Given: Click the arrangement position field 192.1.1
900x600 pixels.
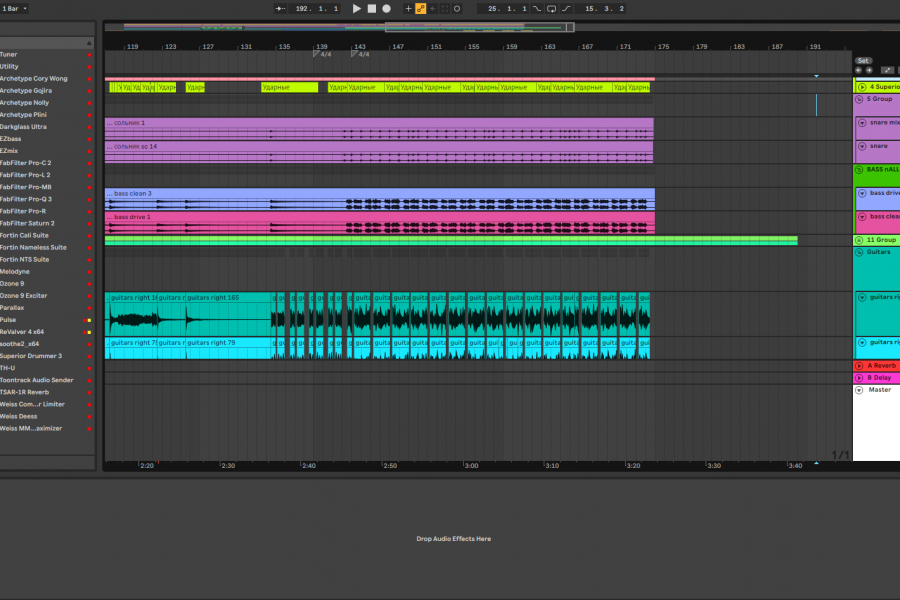Looking at the screenshot, I should coord(316,8).
